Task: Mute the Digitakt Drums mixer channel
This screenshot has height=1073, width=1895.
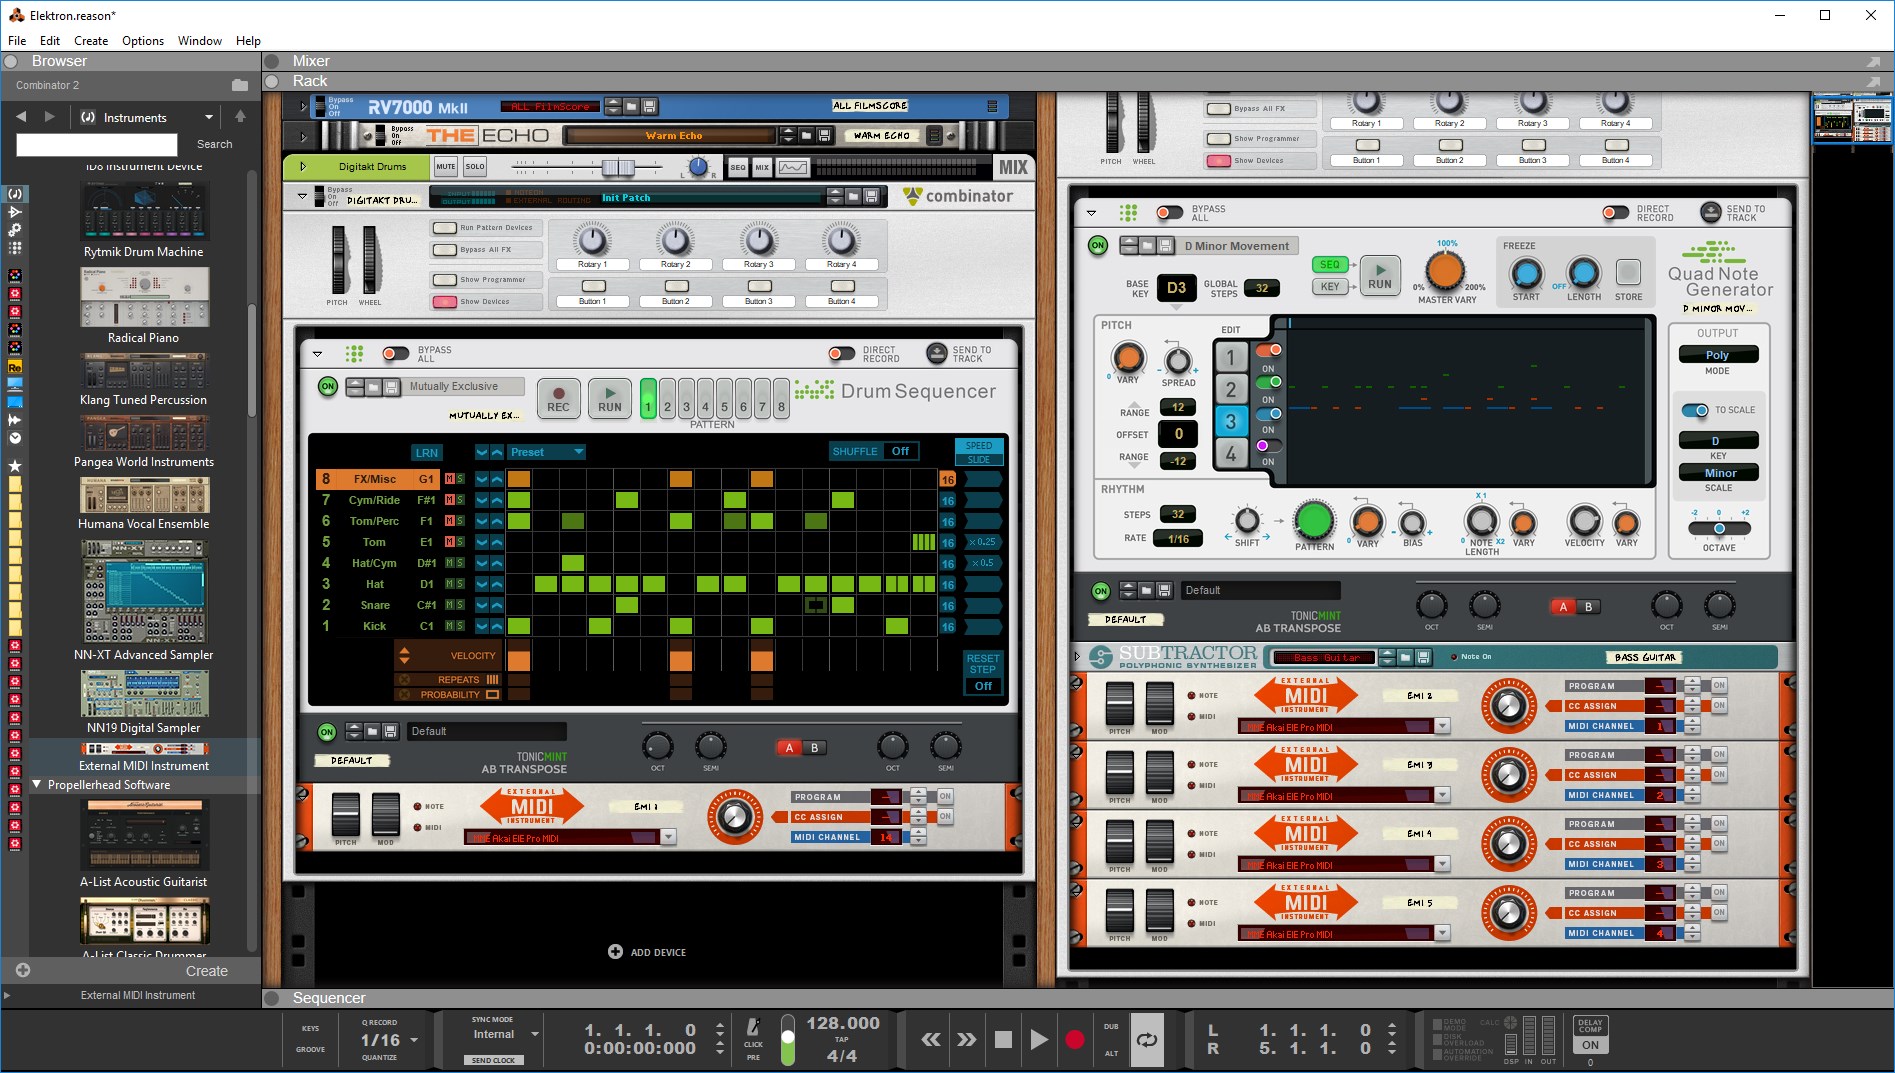Action: click(446, 167)
